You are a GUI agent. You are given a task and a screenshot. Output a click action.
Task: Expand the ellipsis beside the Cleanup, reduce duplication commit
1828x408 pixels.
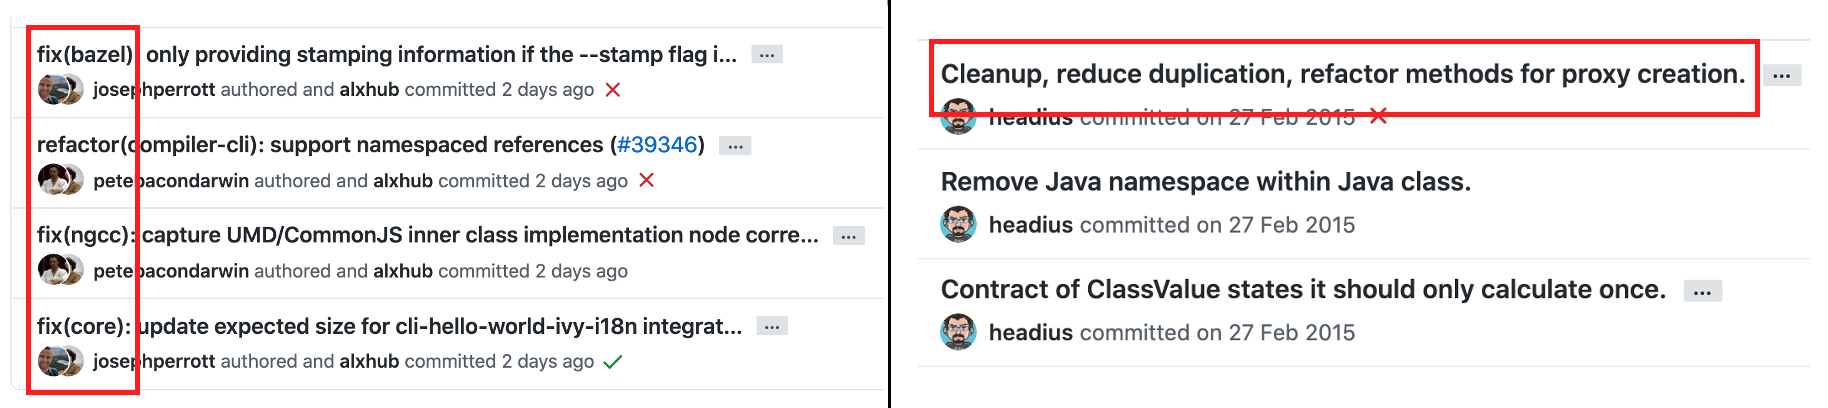point(1781,75)
